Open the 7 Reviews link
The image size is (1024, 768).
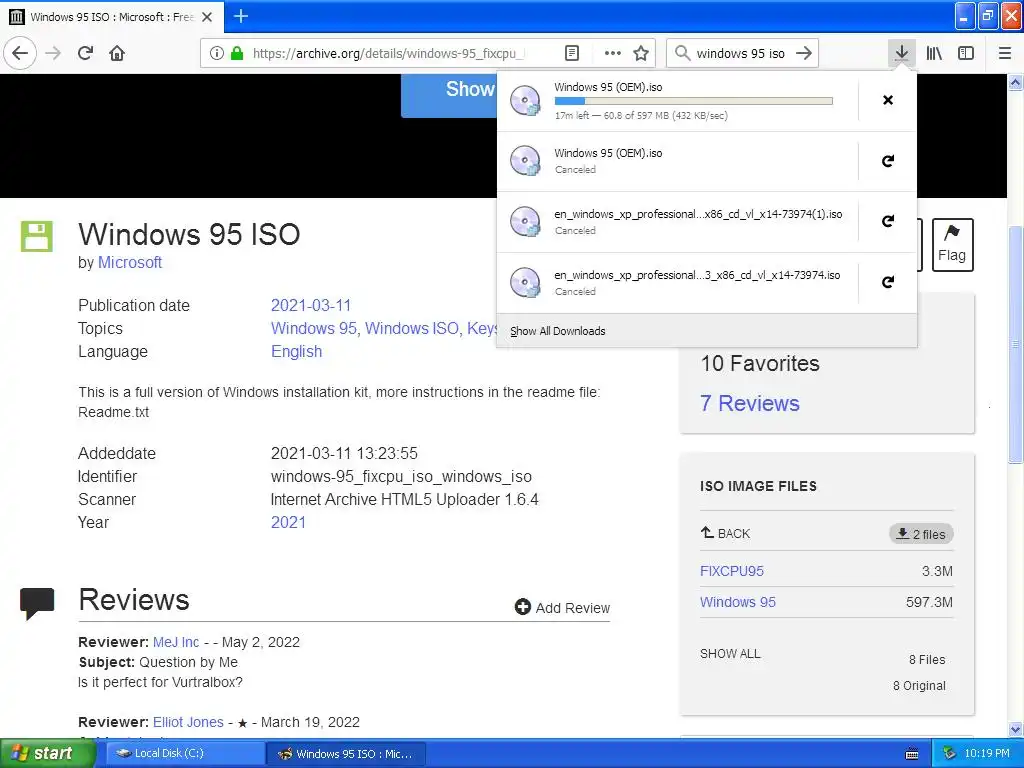[750, 404]
